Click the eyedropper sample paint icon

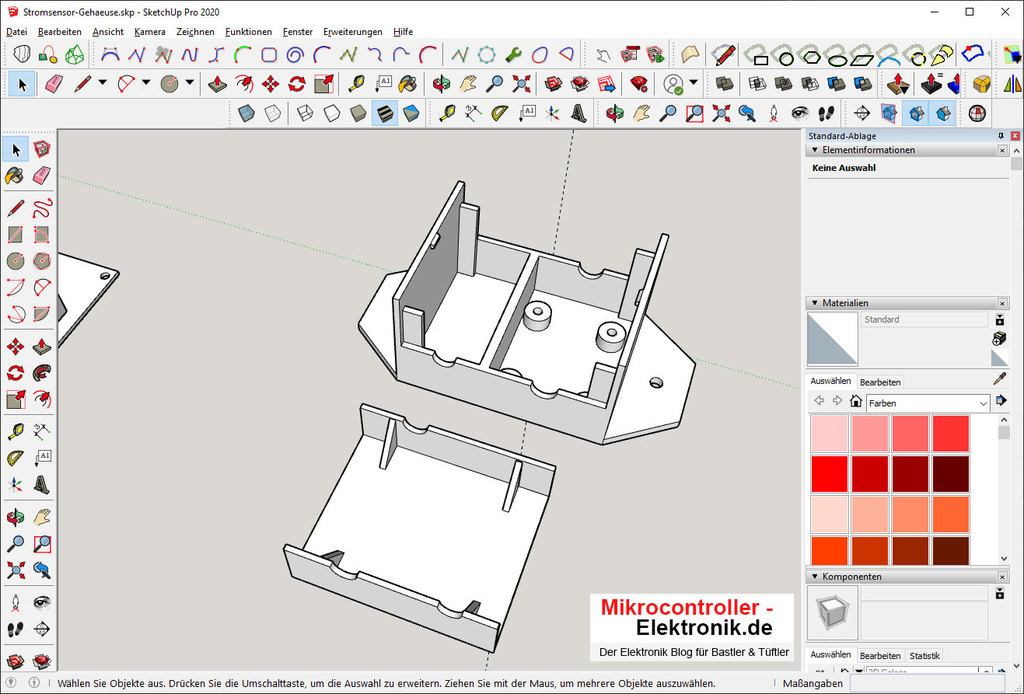998,380
